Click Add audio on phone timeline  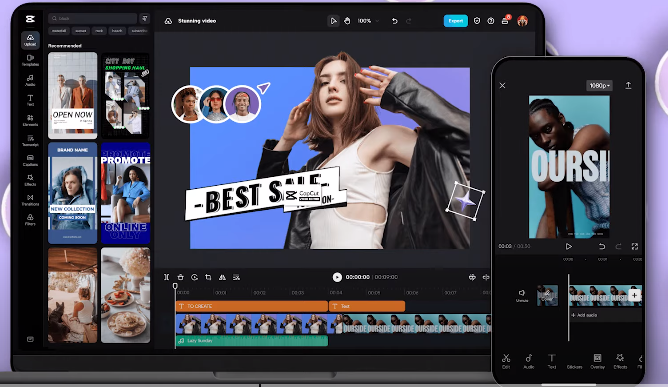(x=584, y=315)
